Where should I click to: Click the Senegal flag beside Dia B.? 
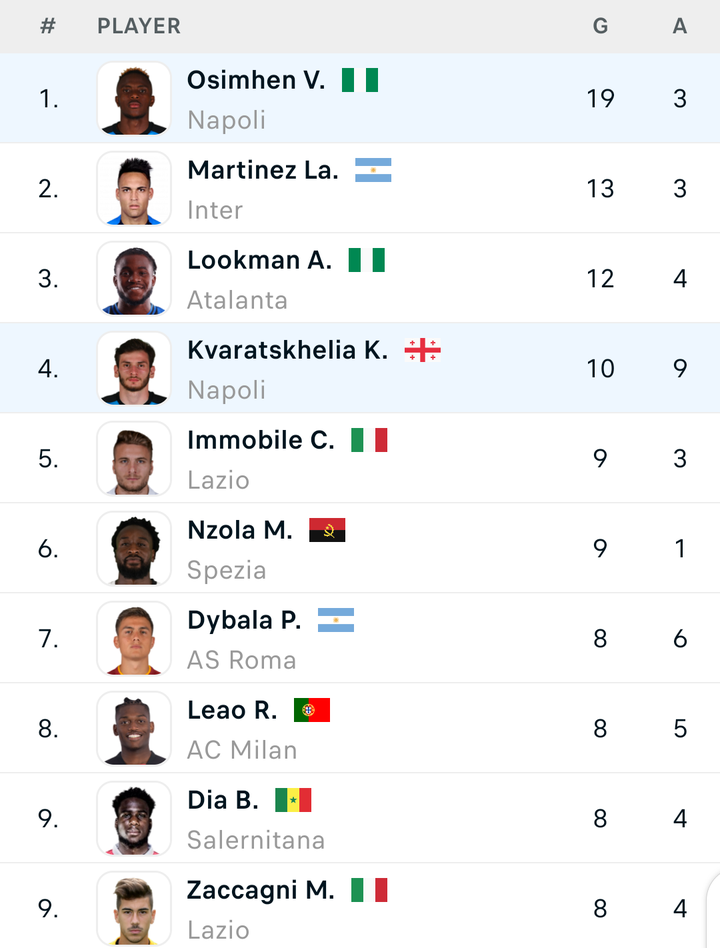point(293,800)
